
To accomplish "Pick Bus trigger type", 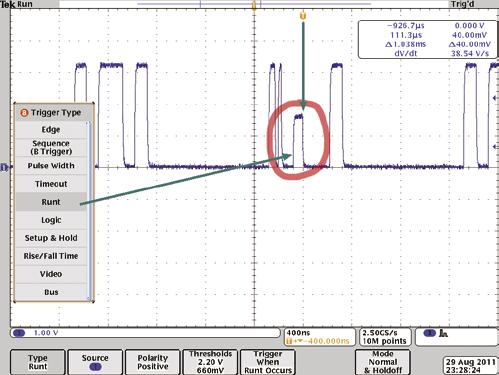I will (51, 292).
